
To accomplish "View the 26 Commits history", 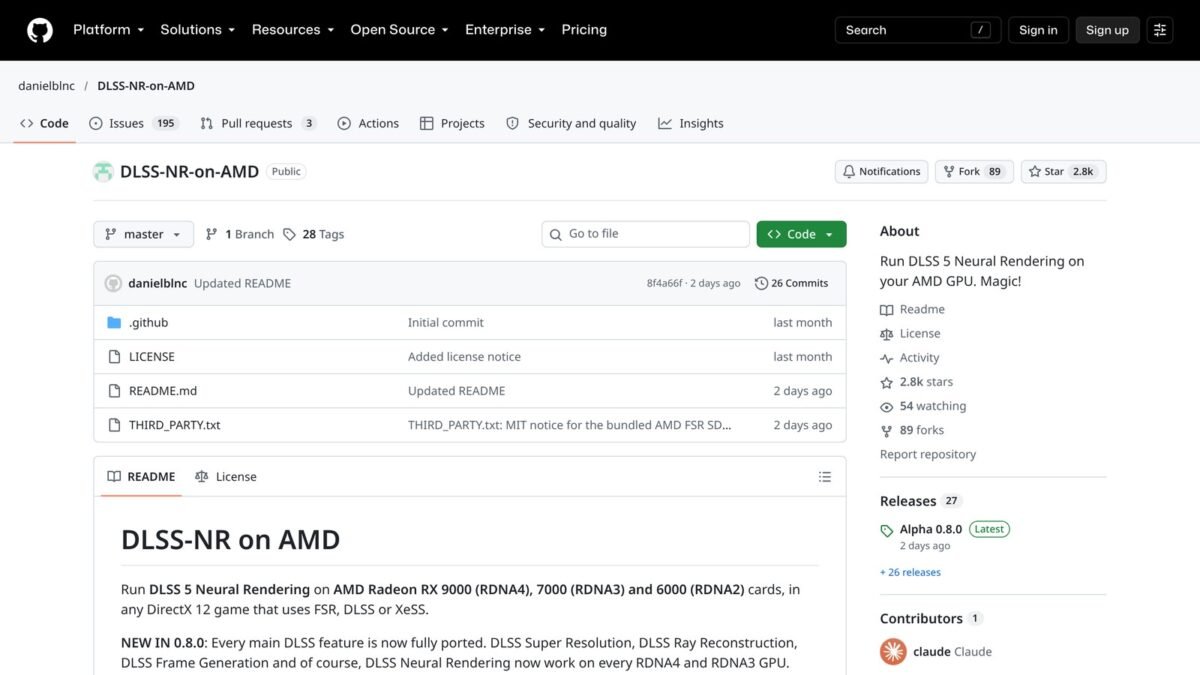I will click(x=792, y=283).
